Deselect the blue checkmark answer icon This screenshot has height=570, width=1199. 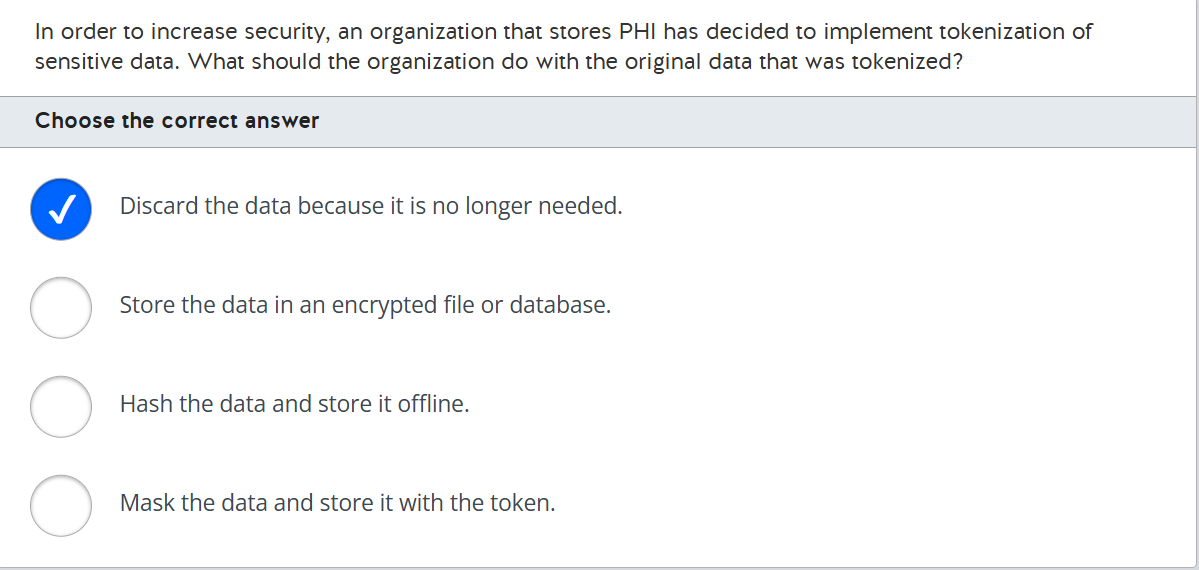pos(61,208)
